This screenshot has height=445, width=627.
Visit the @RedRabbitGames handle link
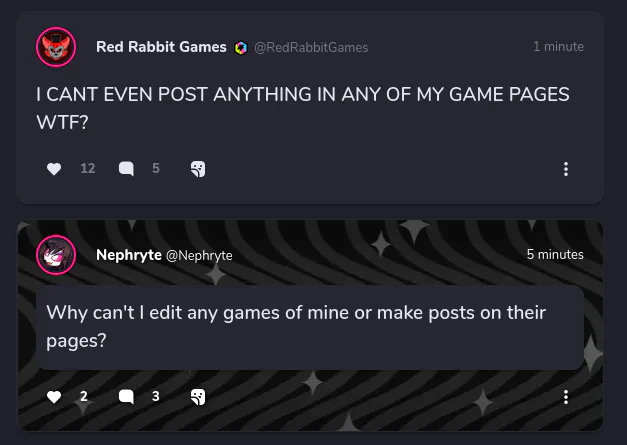[x=311, y=47]
